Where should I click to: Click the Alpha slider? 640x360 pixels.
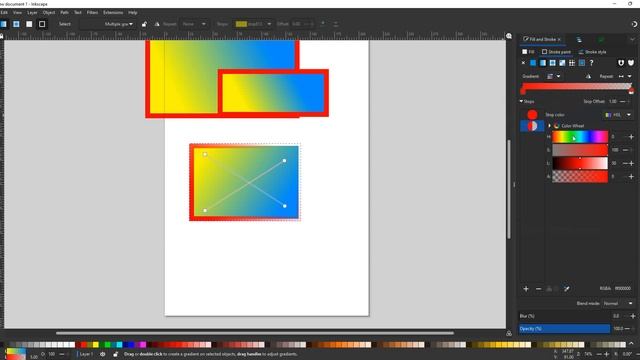pyautogui.click(x=580, y=176)
